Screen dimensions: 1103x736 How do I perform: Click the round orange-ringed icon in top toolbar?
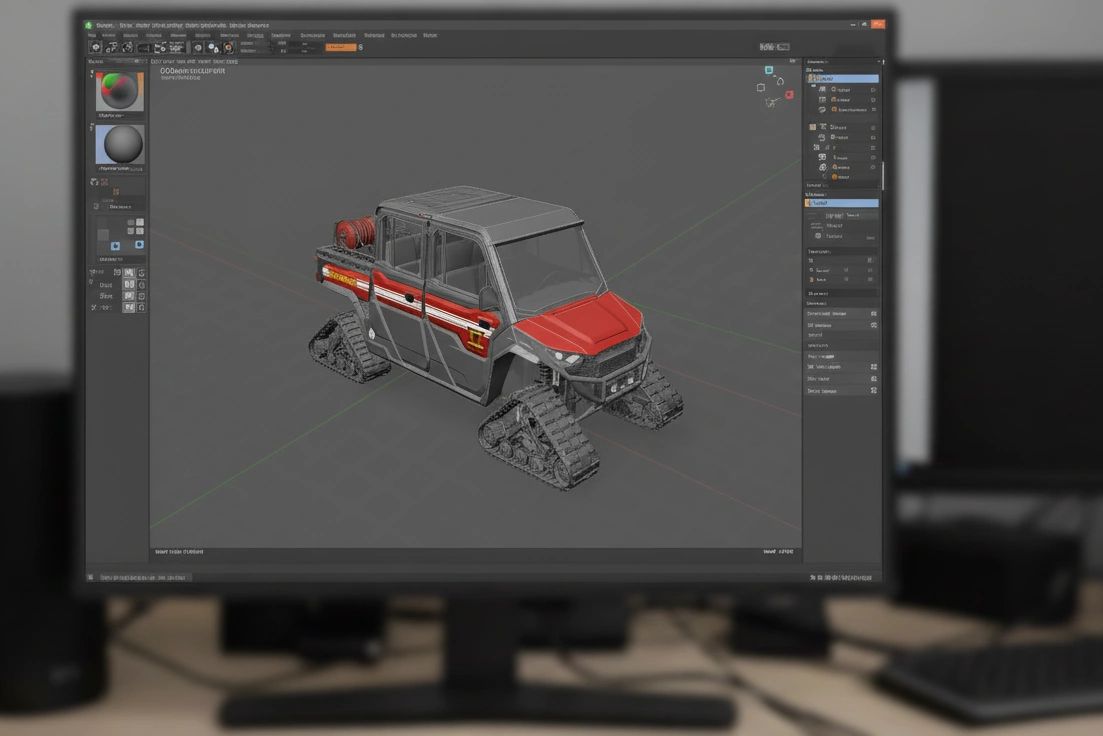[228, 47]
